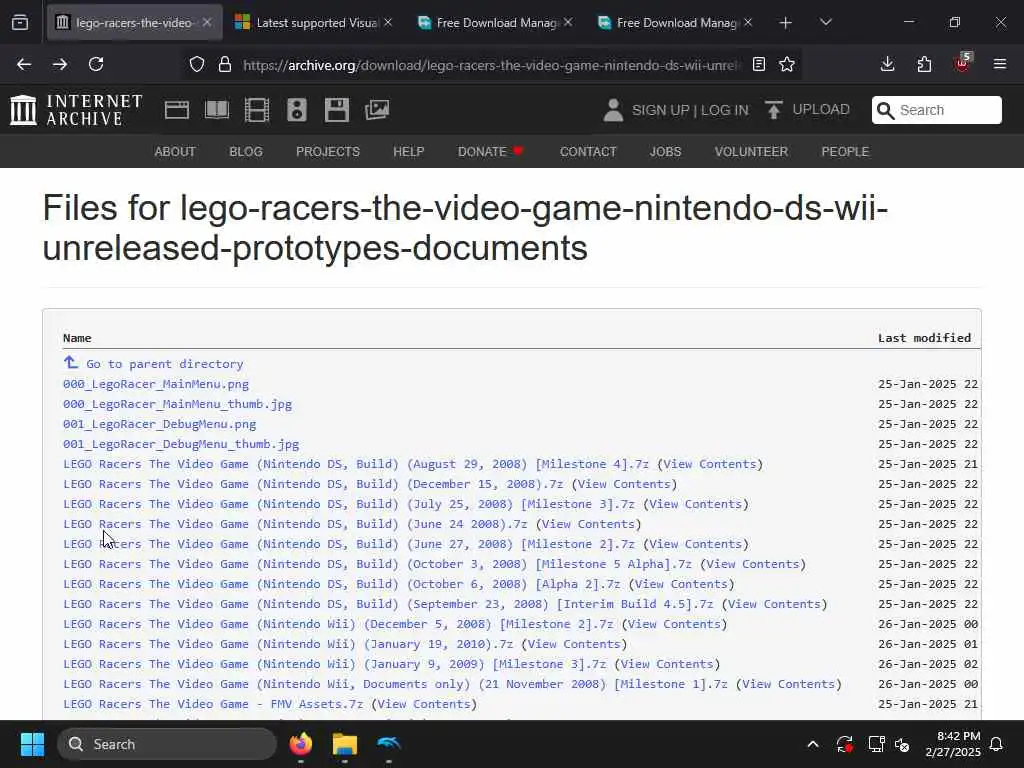Open File Explorer from the taskbar
This screenshot has width=1024, height=768.
344,744
